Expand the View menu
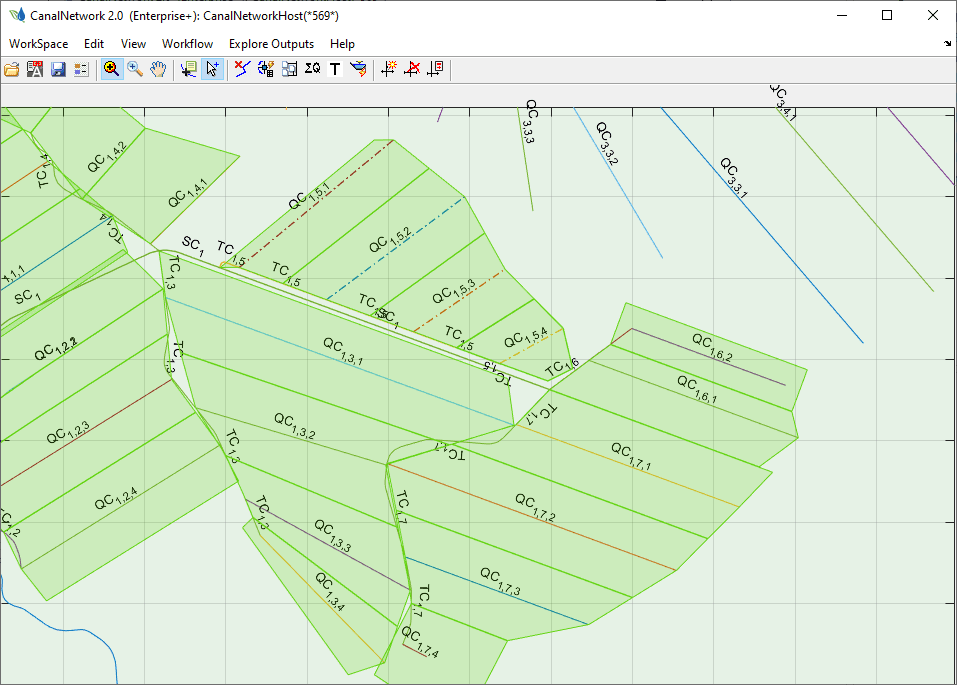 click(133, 44)
